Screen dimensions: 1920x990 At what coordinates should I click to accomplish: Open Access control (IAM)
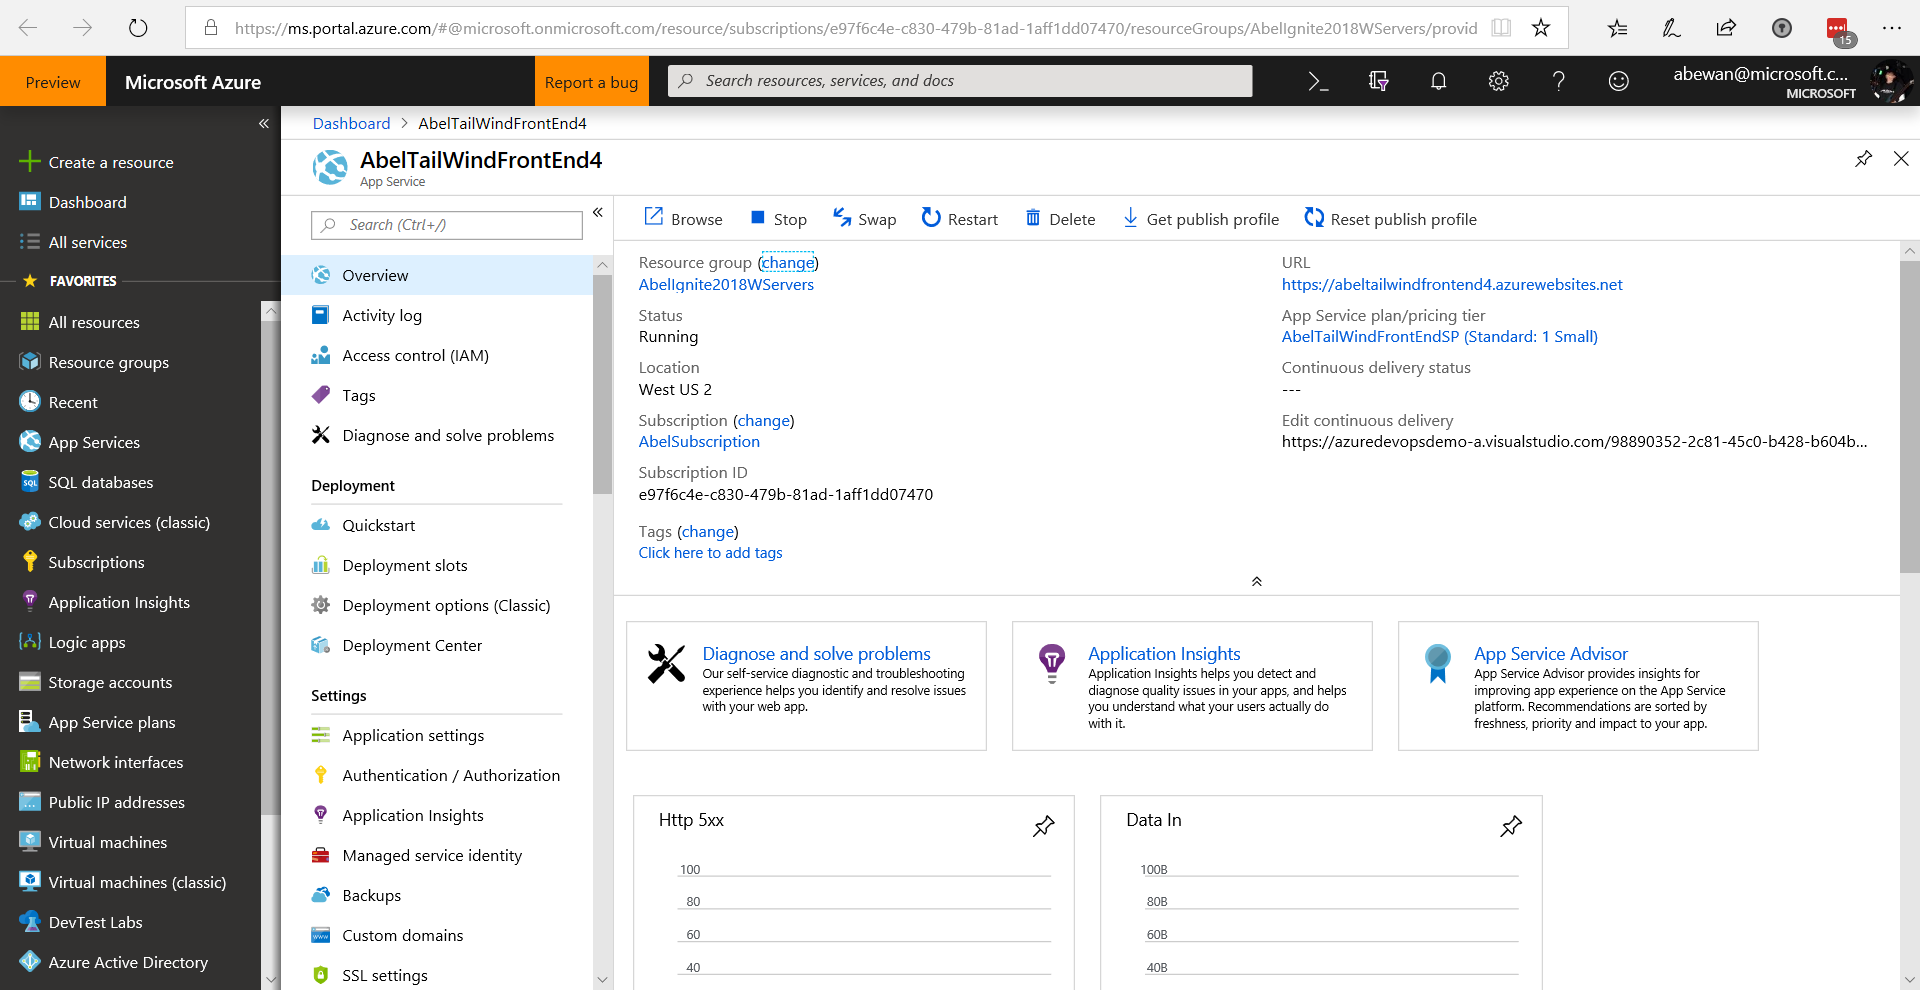tap(437, 355)
